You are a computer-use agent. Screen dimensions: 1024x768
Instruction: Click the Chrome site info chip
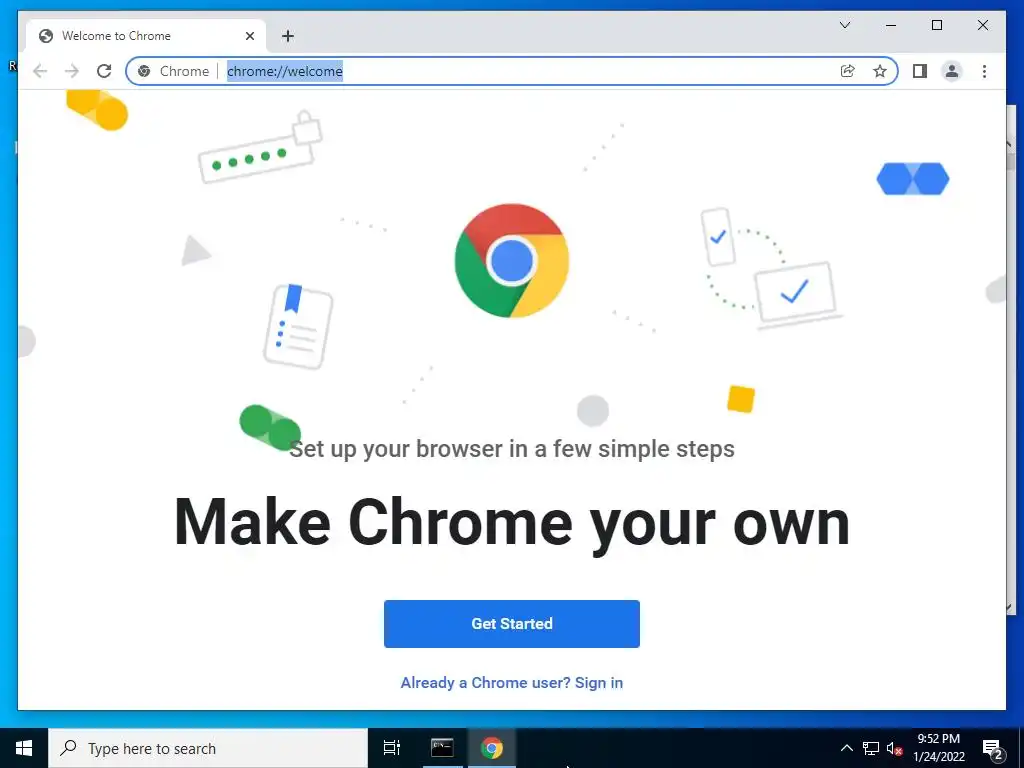pyautogui.click(x=174, y=71)
